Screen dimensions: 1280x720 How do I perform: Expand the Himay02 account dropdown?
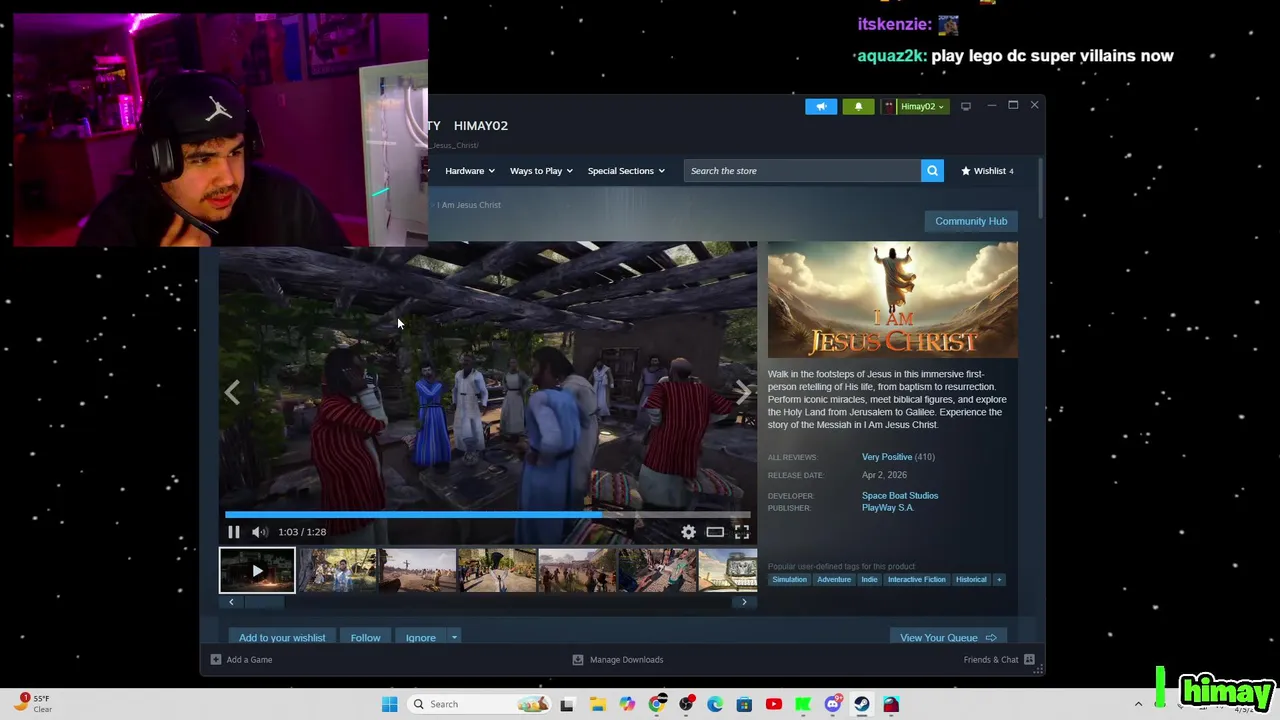[x=914, y=106]
